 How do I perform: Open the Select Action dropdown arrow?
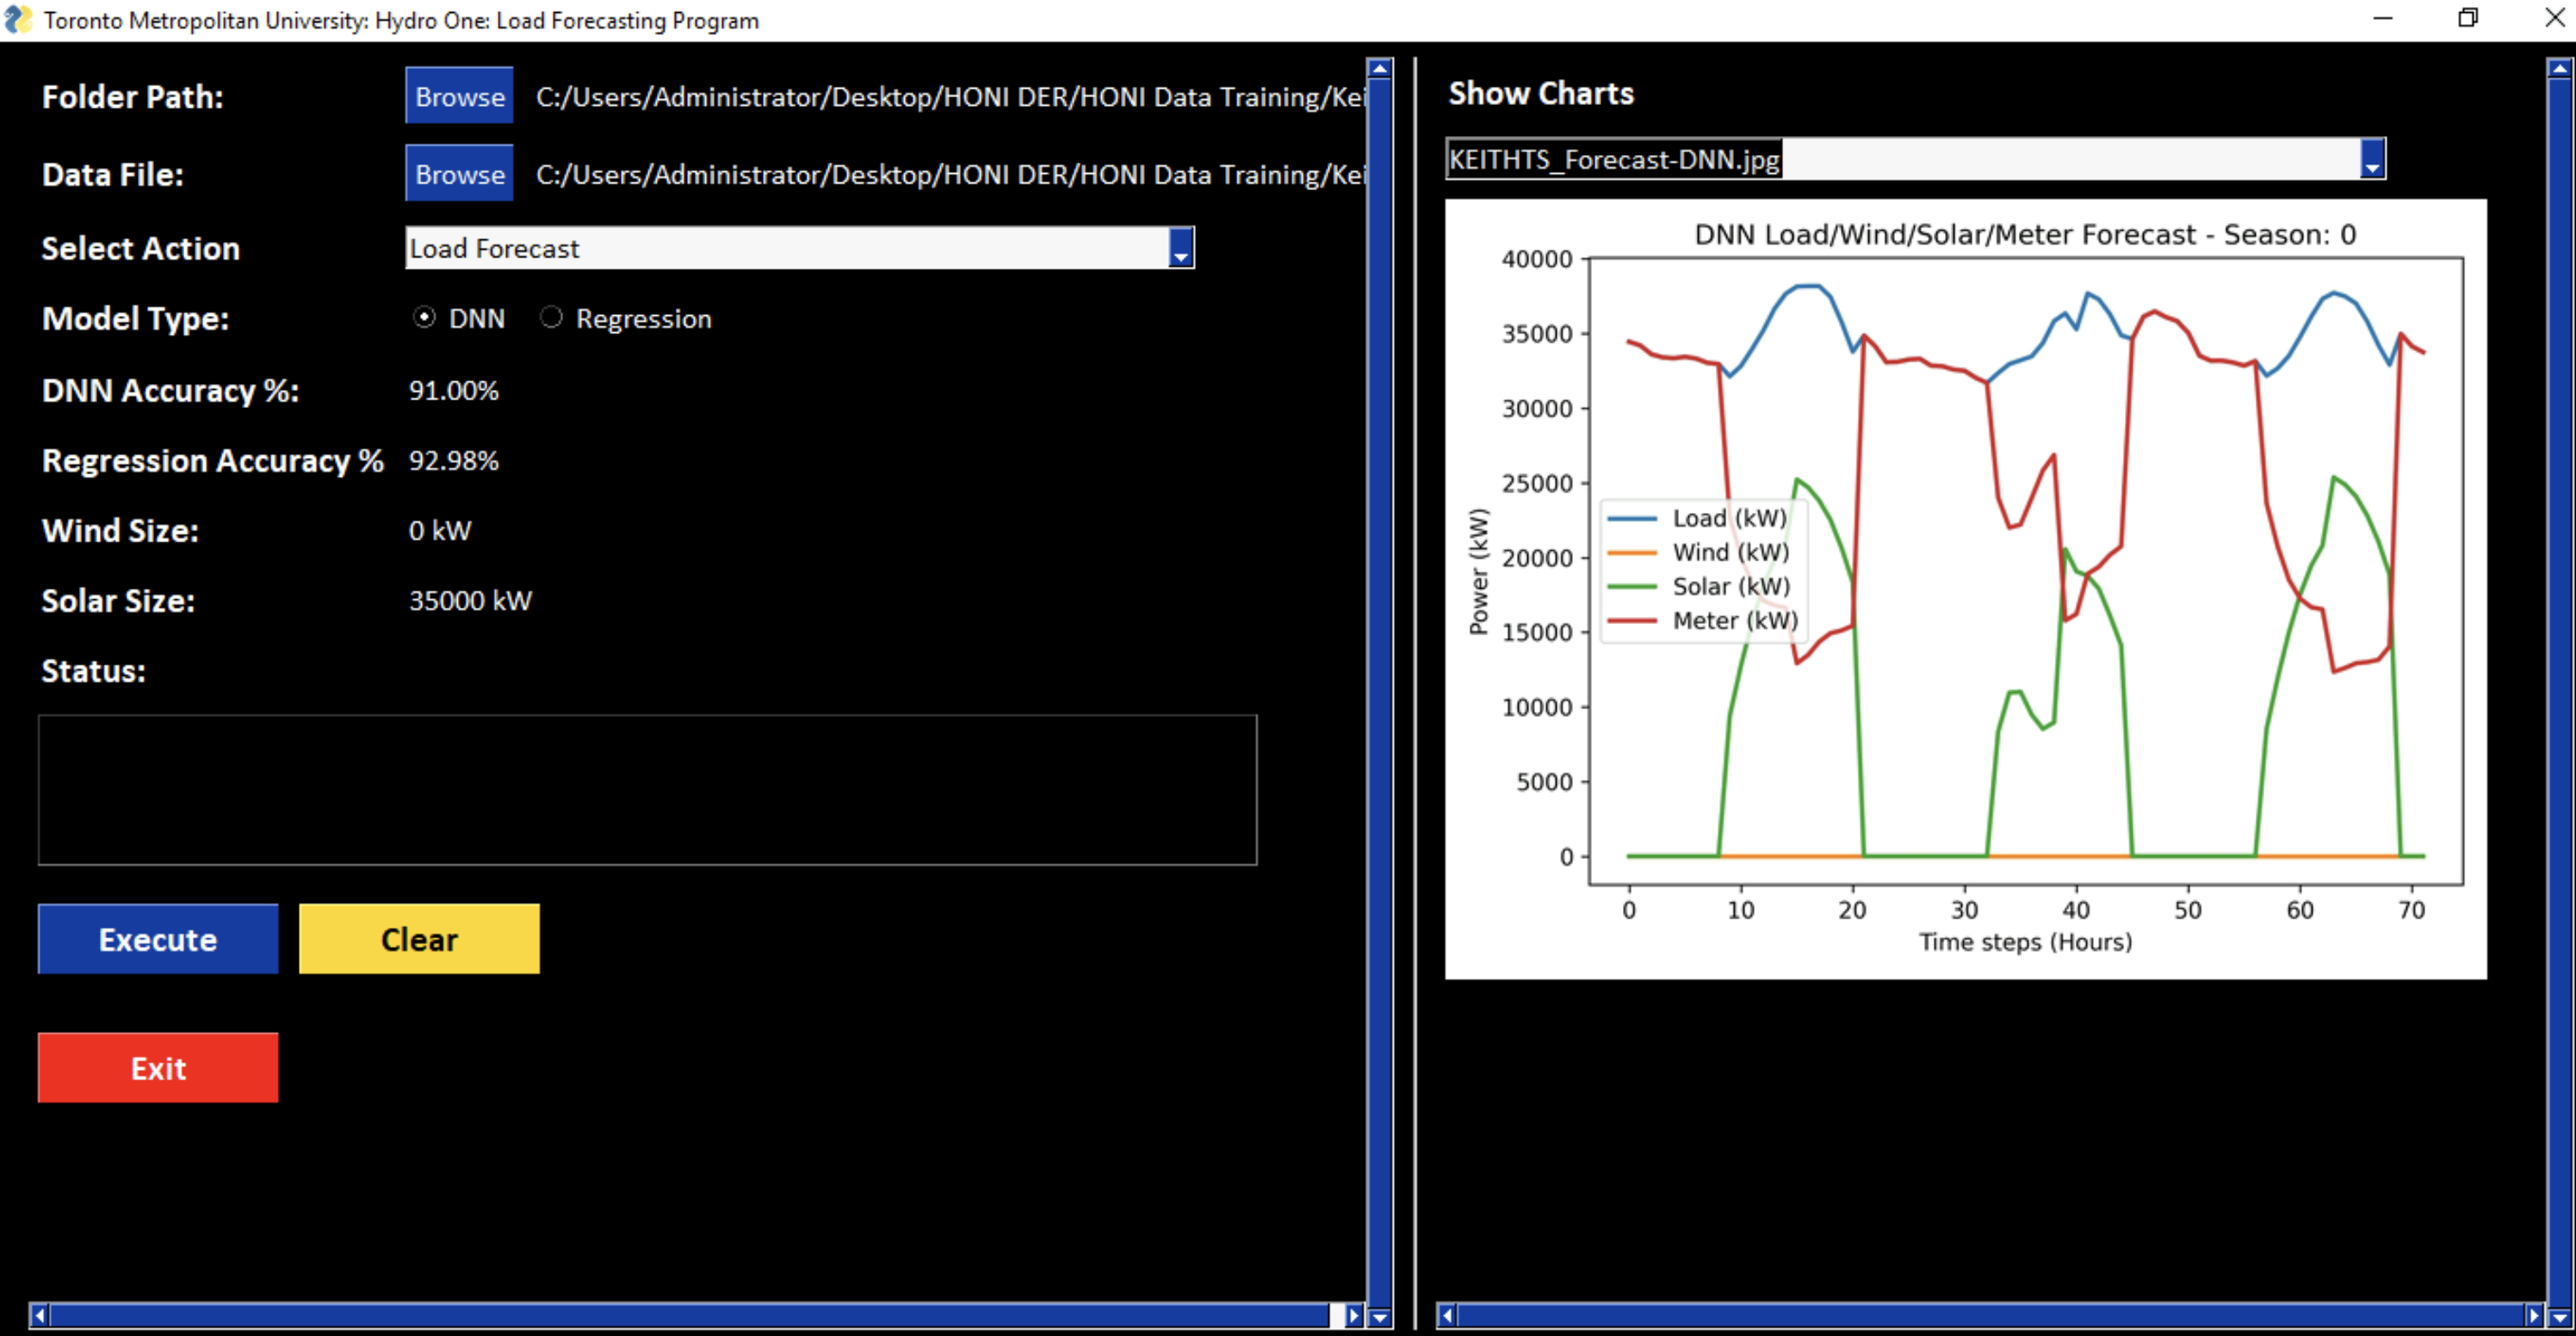(1181, 248)
